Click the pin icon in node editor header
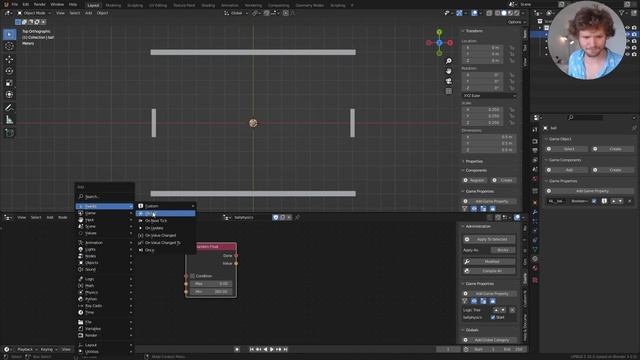Image resolution: width=640 pixels, height=360 pixels. (x=297, y=218)
